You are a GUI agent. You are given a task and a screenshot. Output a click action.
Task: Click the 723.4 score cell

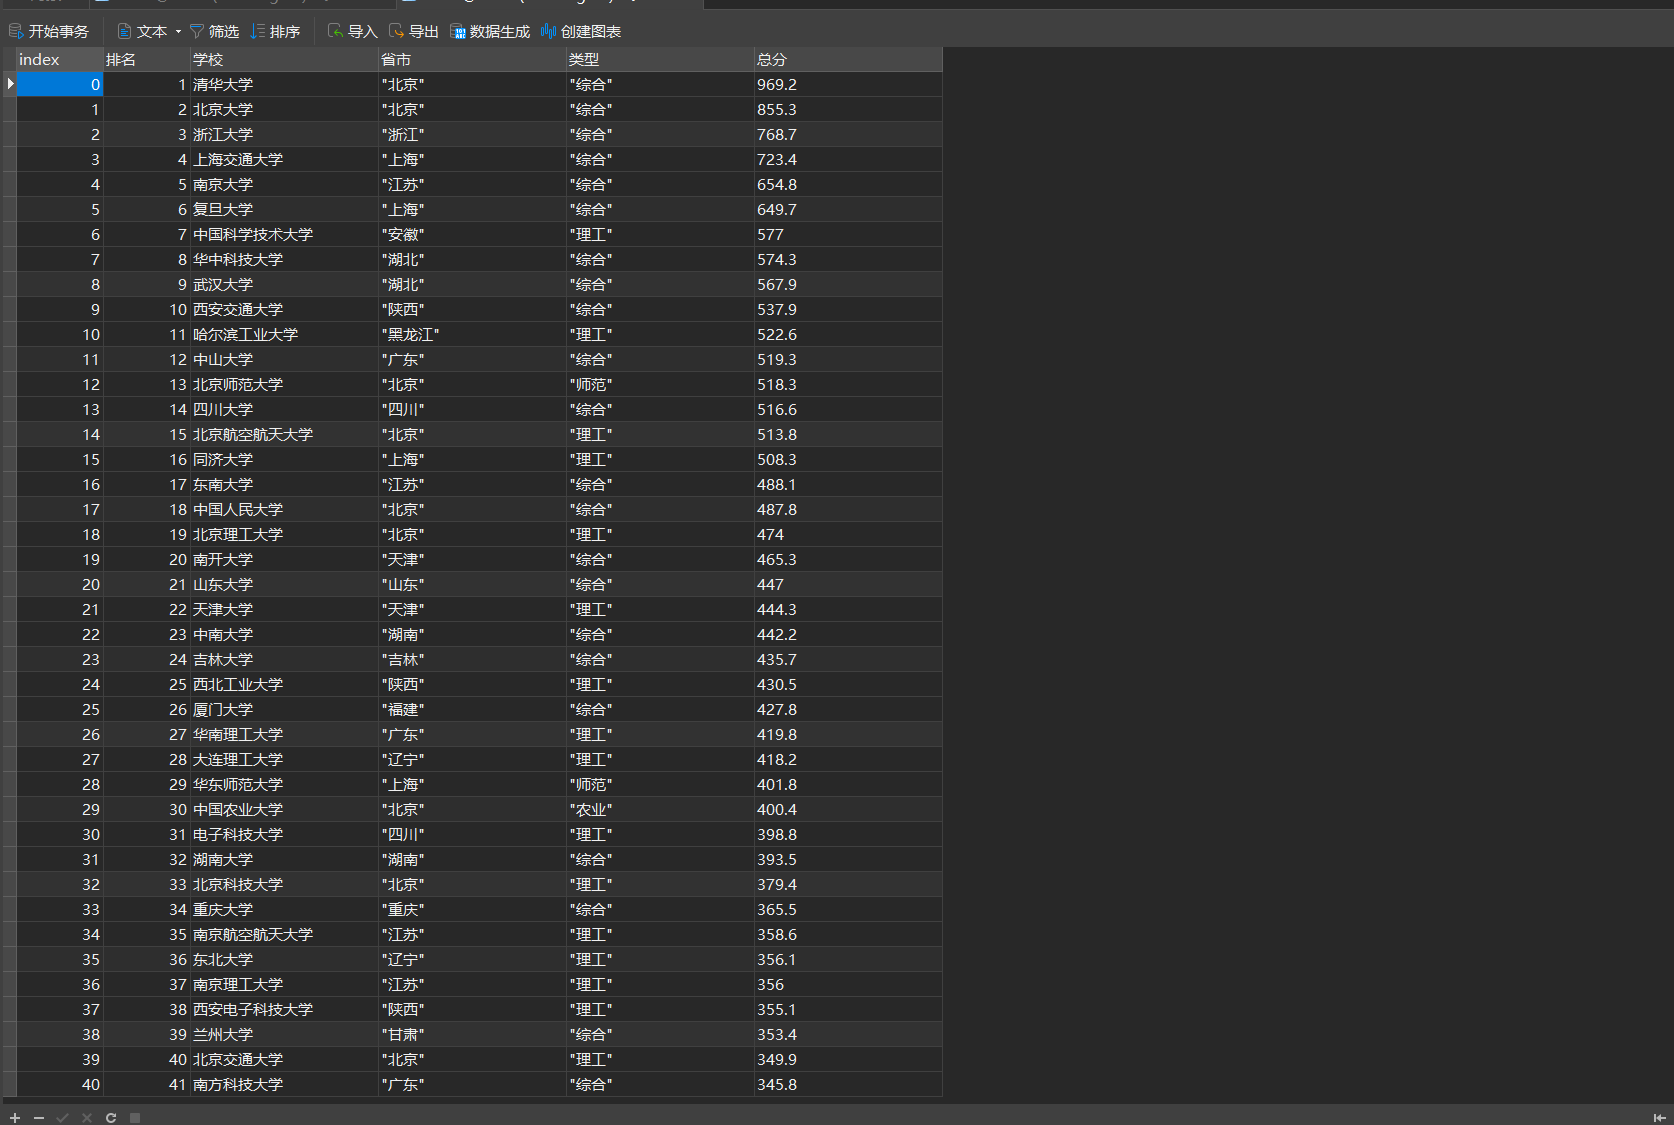pos(848,159)
